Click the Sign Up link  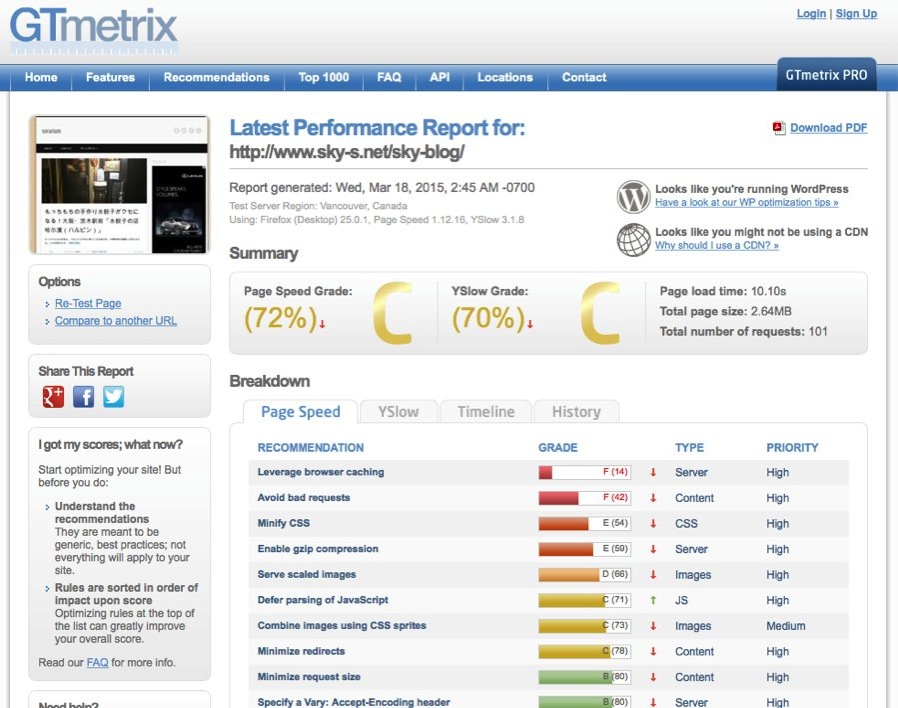pyautogui.click(x=856, y=14)
